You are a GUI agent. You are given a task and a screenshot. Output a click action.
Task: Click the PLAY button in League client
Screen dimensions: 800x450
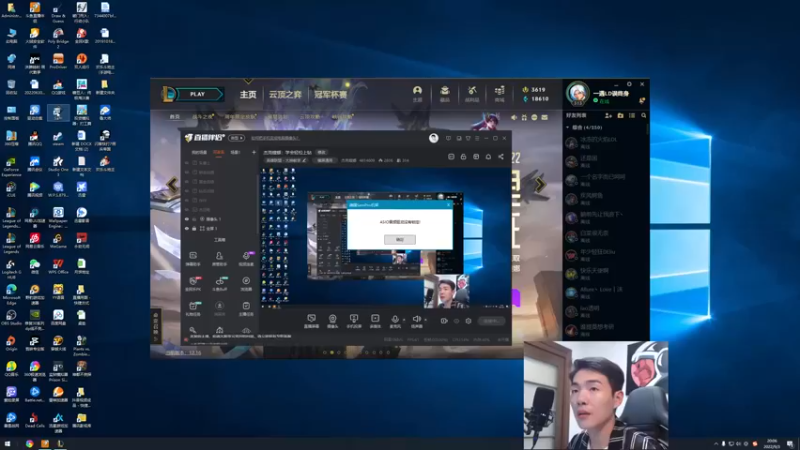197,94
